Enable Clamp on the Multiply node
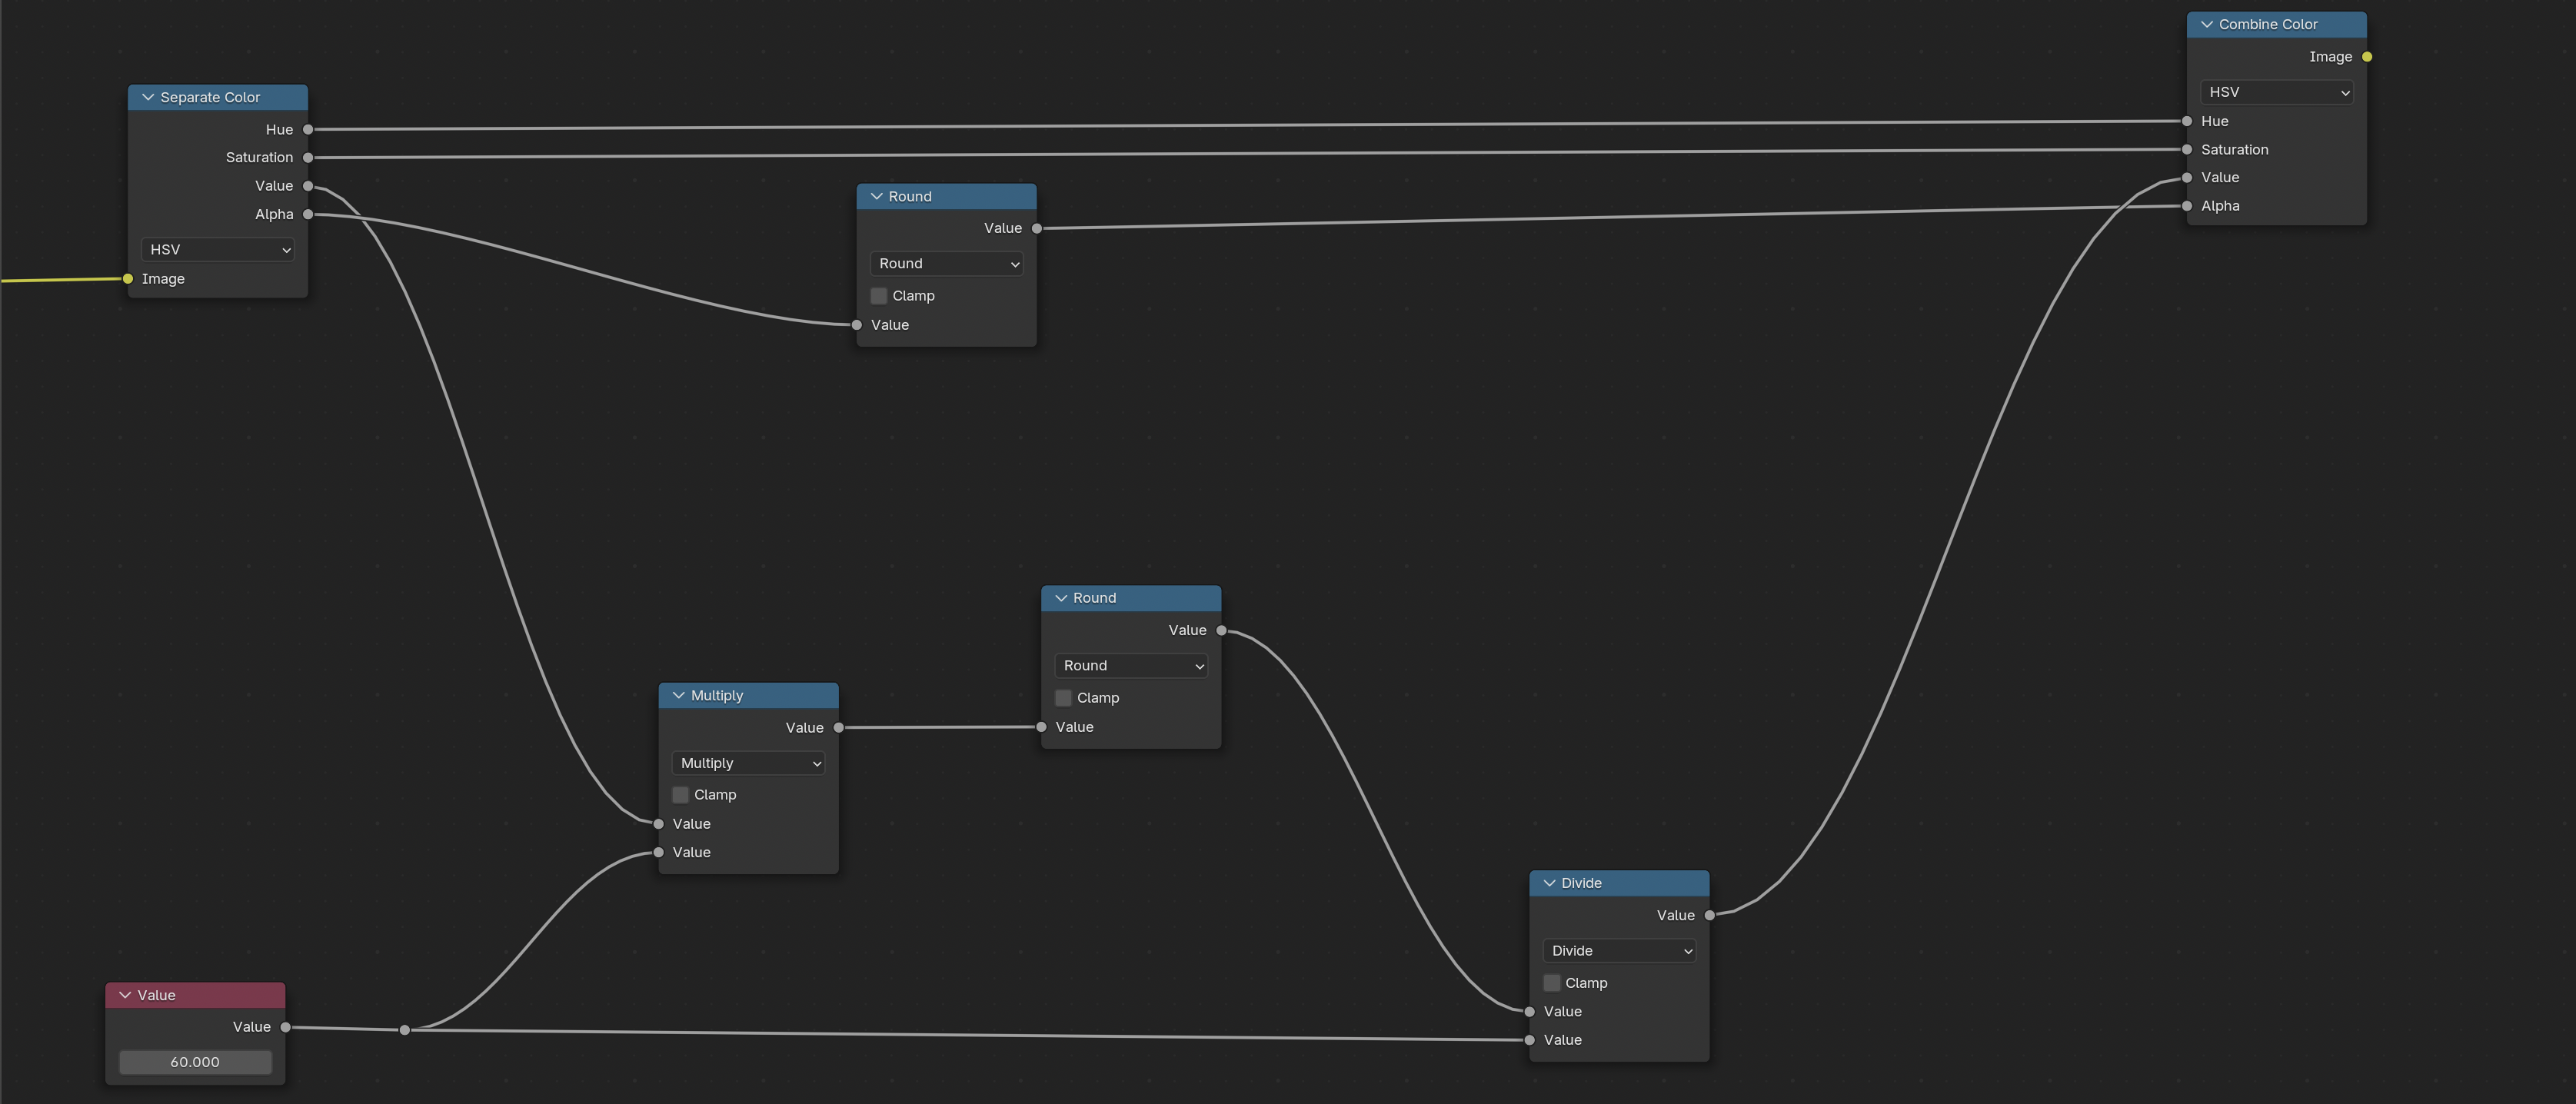The width and height of the screenshot is (2576, 1104). 681,794
